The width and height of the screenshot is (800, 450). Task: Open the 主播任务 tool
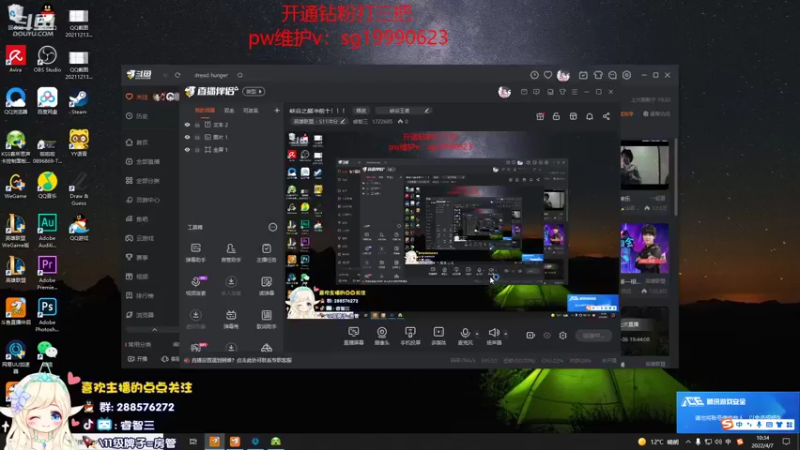pyautogui.click(x=266, y=253)
